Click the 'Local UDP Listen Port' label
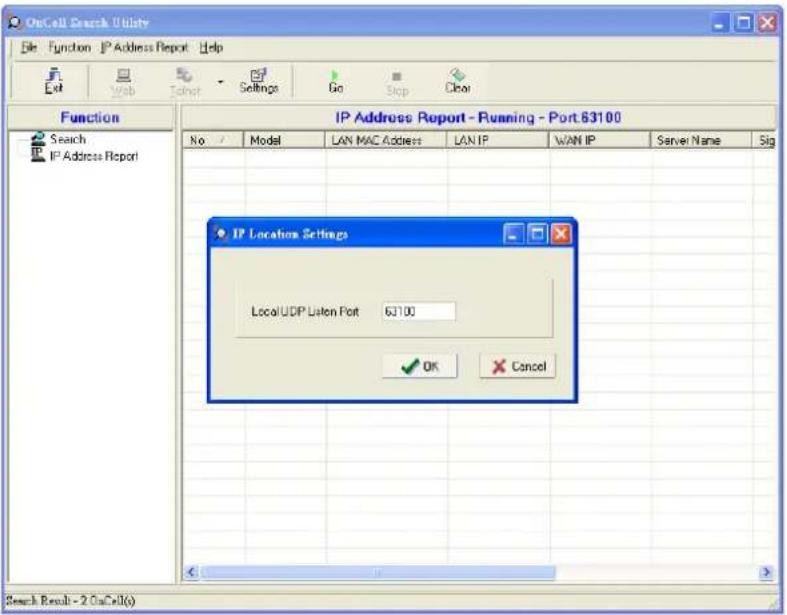The height and width of the screenshot is (615, 787). (305, 311)
